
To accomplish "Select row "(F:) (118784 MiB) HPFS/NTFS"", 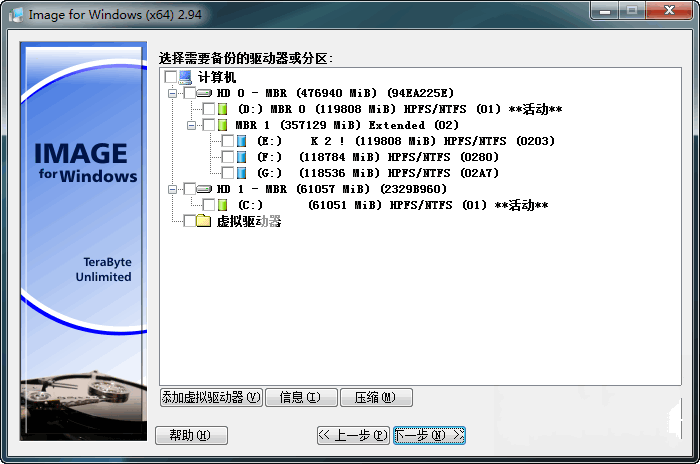I will point(378,157).
